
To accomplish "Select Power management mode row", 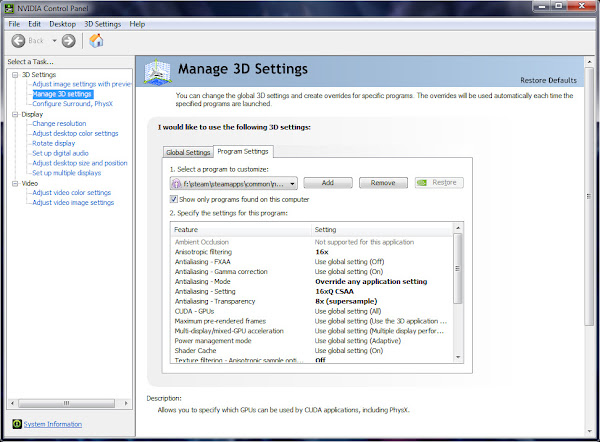I will 312,341.
